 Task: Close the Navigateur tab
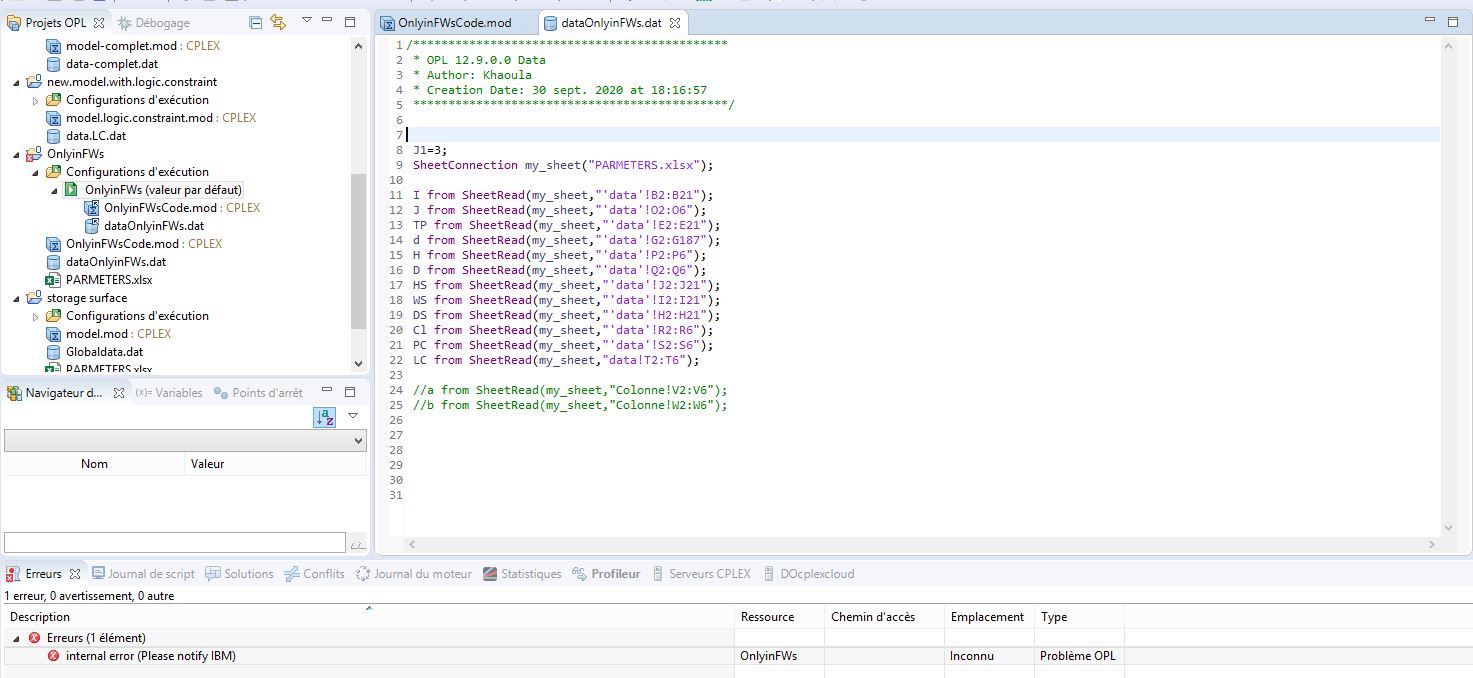(x=117, y=393)
